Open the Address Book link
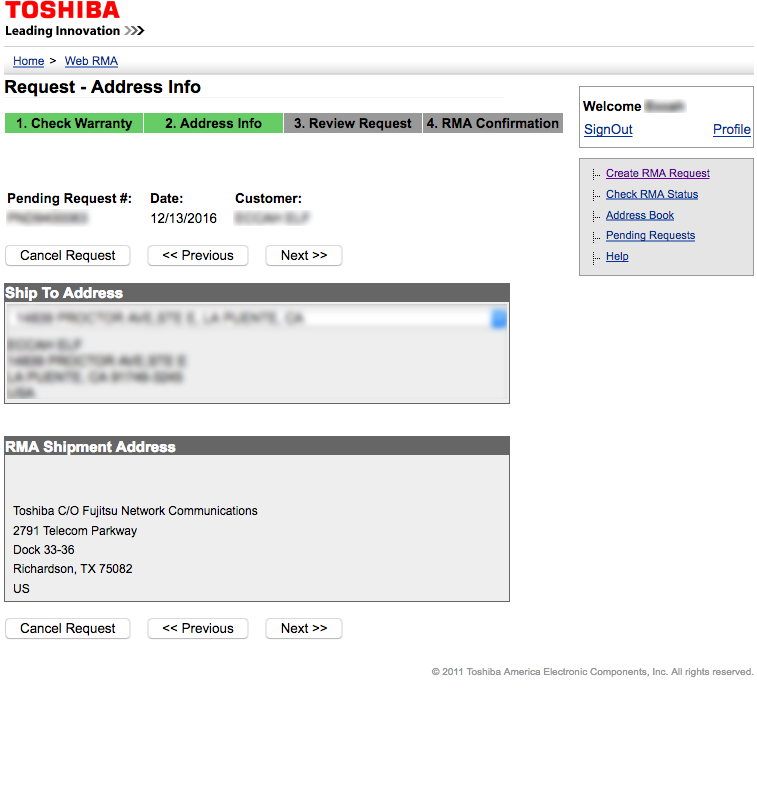The width and height of the screenshot is (757, 795). [640, 215]
